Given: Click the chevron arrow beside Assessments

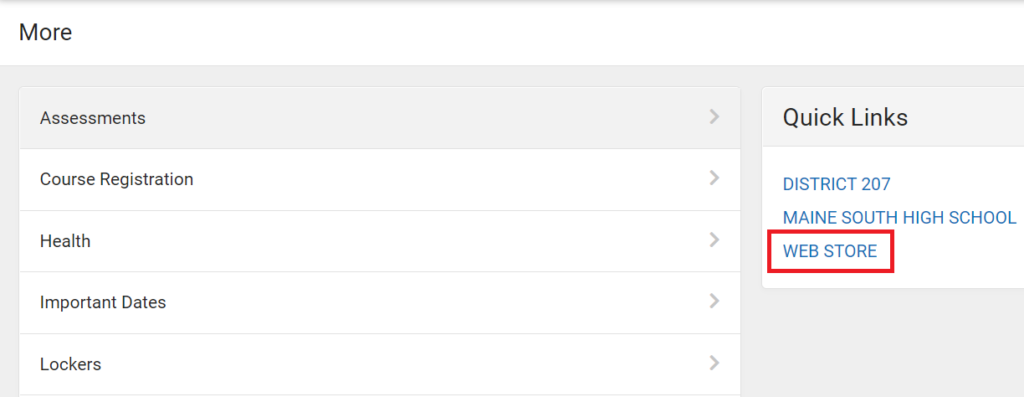Looking at the screenshot, I should 714,118.
